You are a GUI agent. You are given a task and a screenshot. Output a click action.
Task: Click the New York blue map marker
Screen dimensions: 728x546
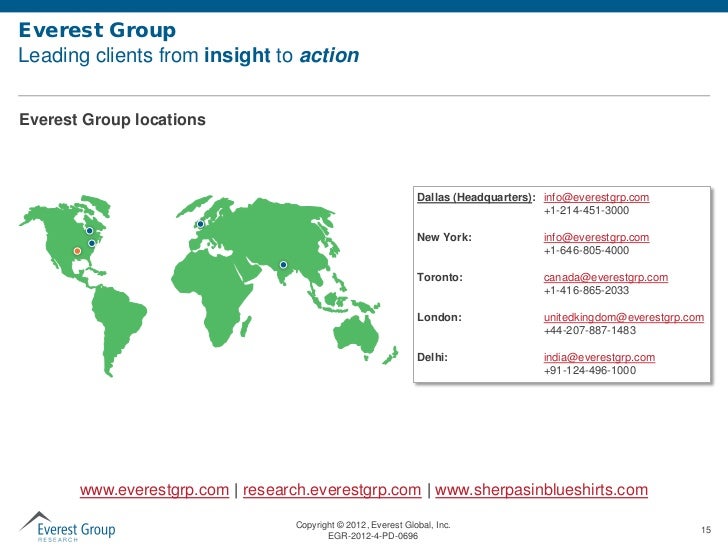click(92, 243)
